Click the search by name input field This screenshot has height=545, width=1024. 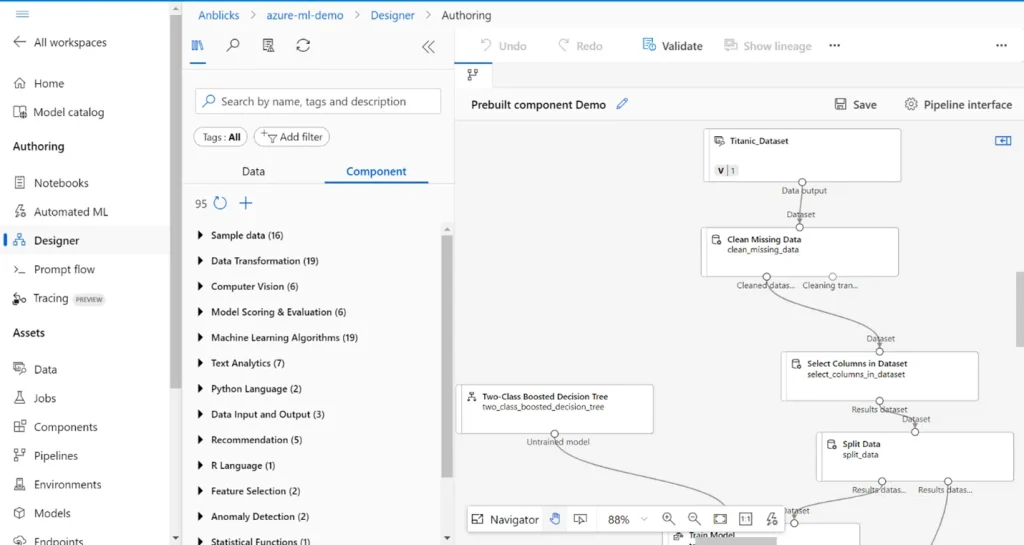pyautogui.click(x=317, y=101)
